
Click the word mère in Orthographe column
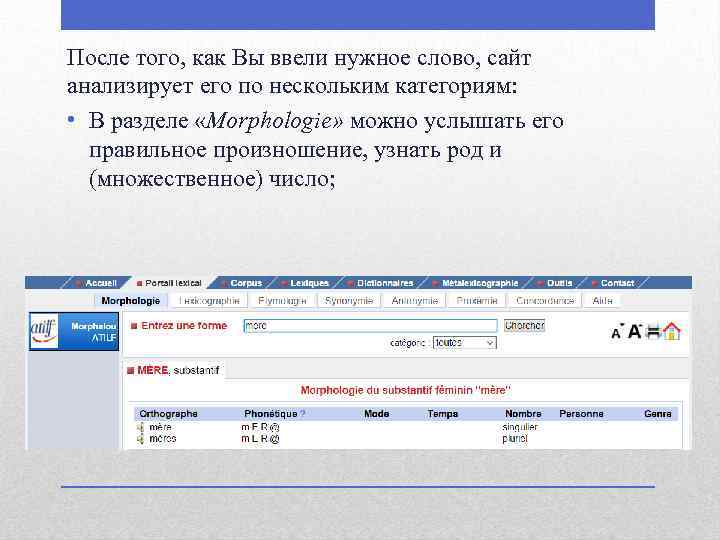click(160, 428)
